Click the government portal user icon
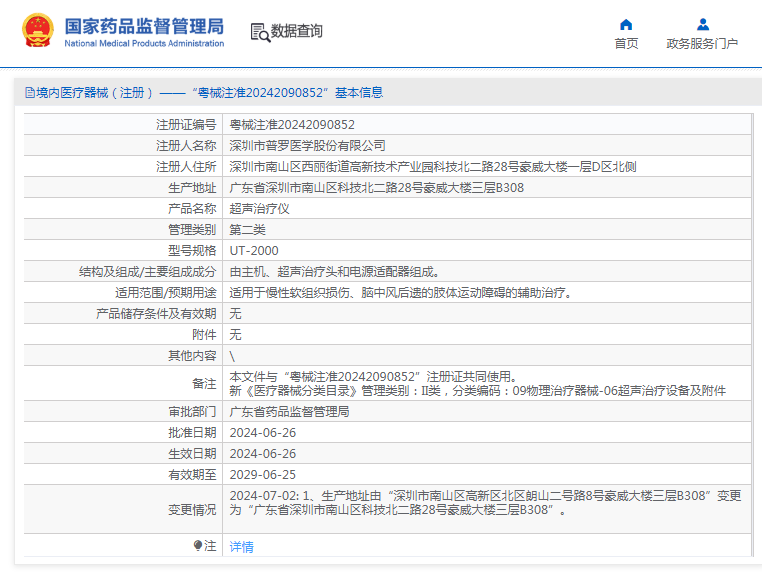 [x=703, y=24]
